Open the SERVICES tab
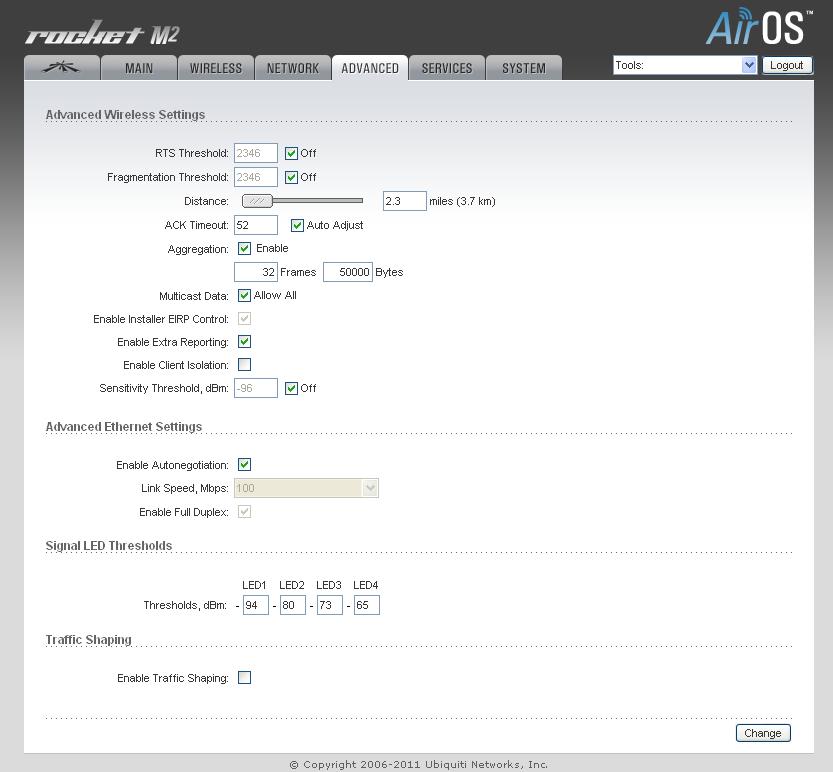The width and height of the screenshot is (833, 772). click(x=447, y=68)
